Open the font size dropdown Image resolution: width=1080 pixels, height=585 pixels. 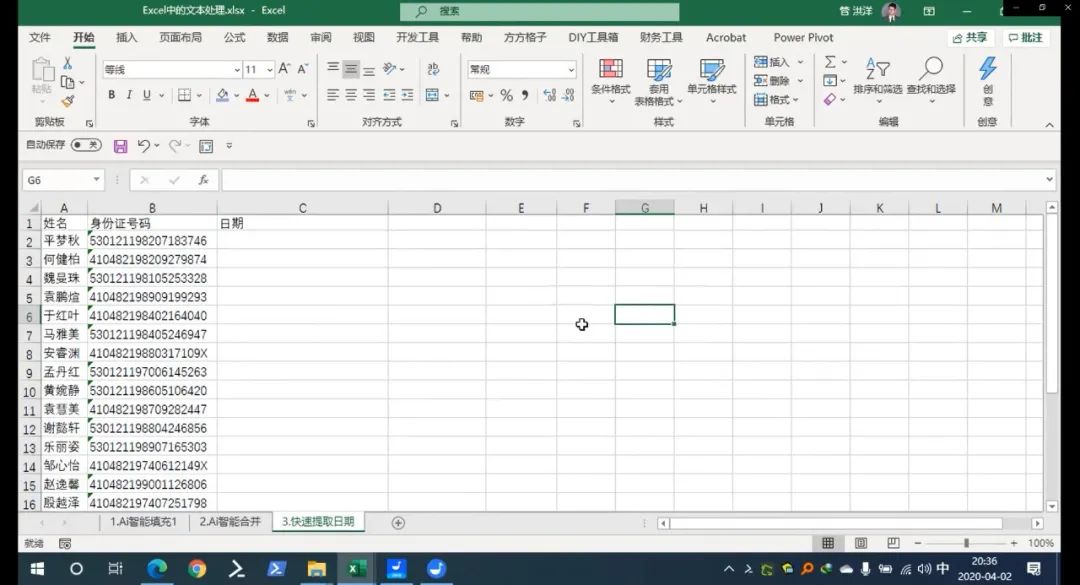pos(269,70)
